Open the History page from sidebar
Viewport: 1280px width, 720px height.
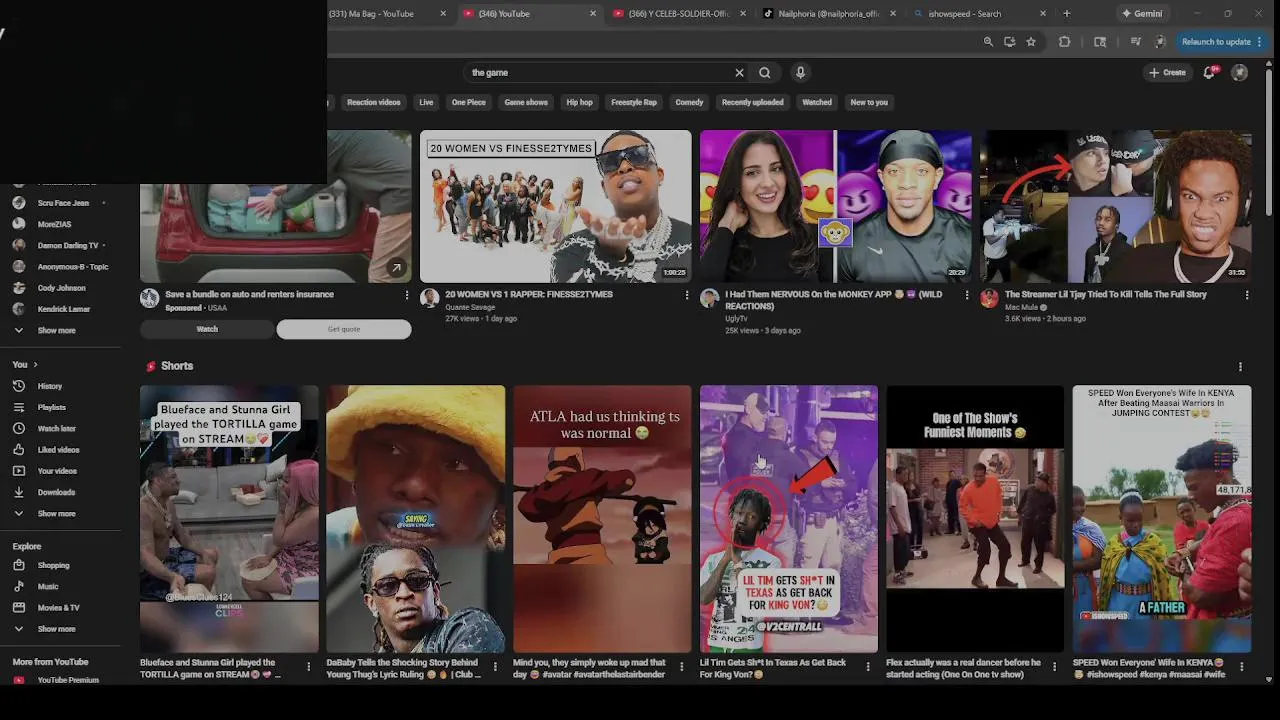click(x=49, y=386)
